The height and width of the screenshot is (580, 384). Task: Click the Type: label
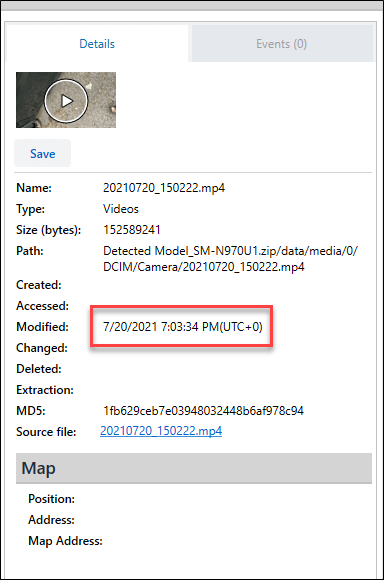30,209
